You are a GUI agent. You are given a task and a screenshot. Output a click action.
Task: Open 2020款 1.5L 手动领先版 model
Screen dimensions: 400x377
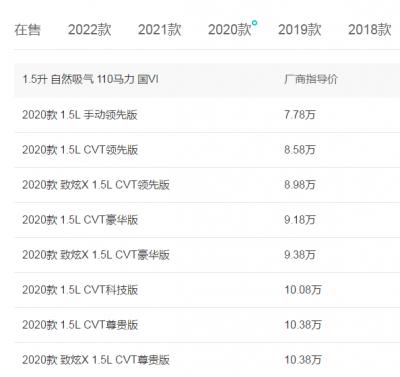80,115
